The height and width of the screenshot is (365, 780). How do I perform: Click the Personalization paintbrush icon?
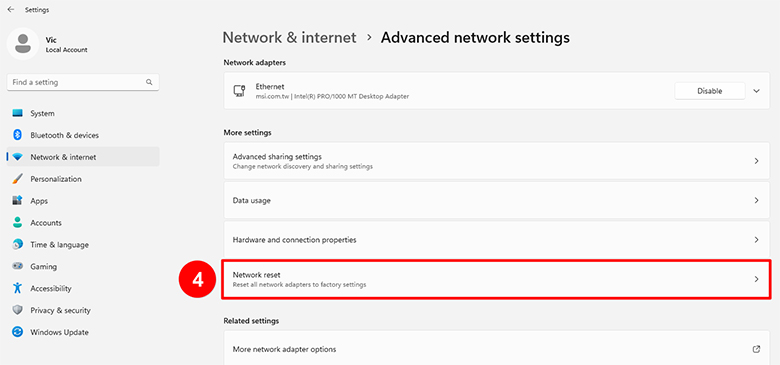[x=18, y=179]
